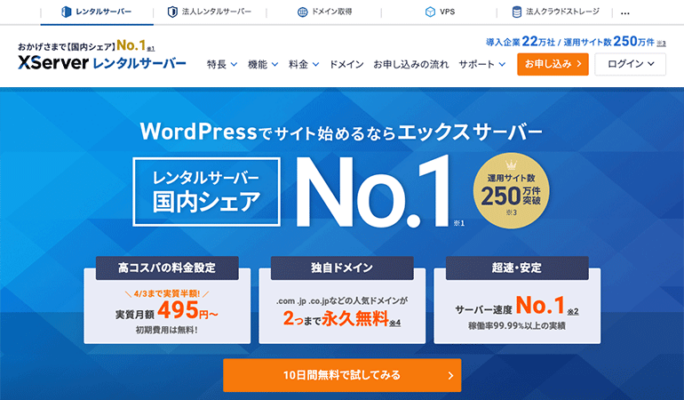Open the VPS tab

440,12
